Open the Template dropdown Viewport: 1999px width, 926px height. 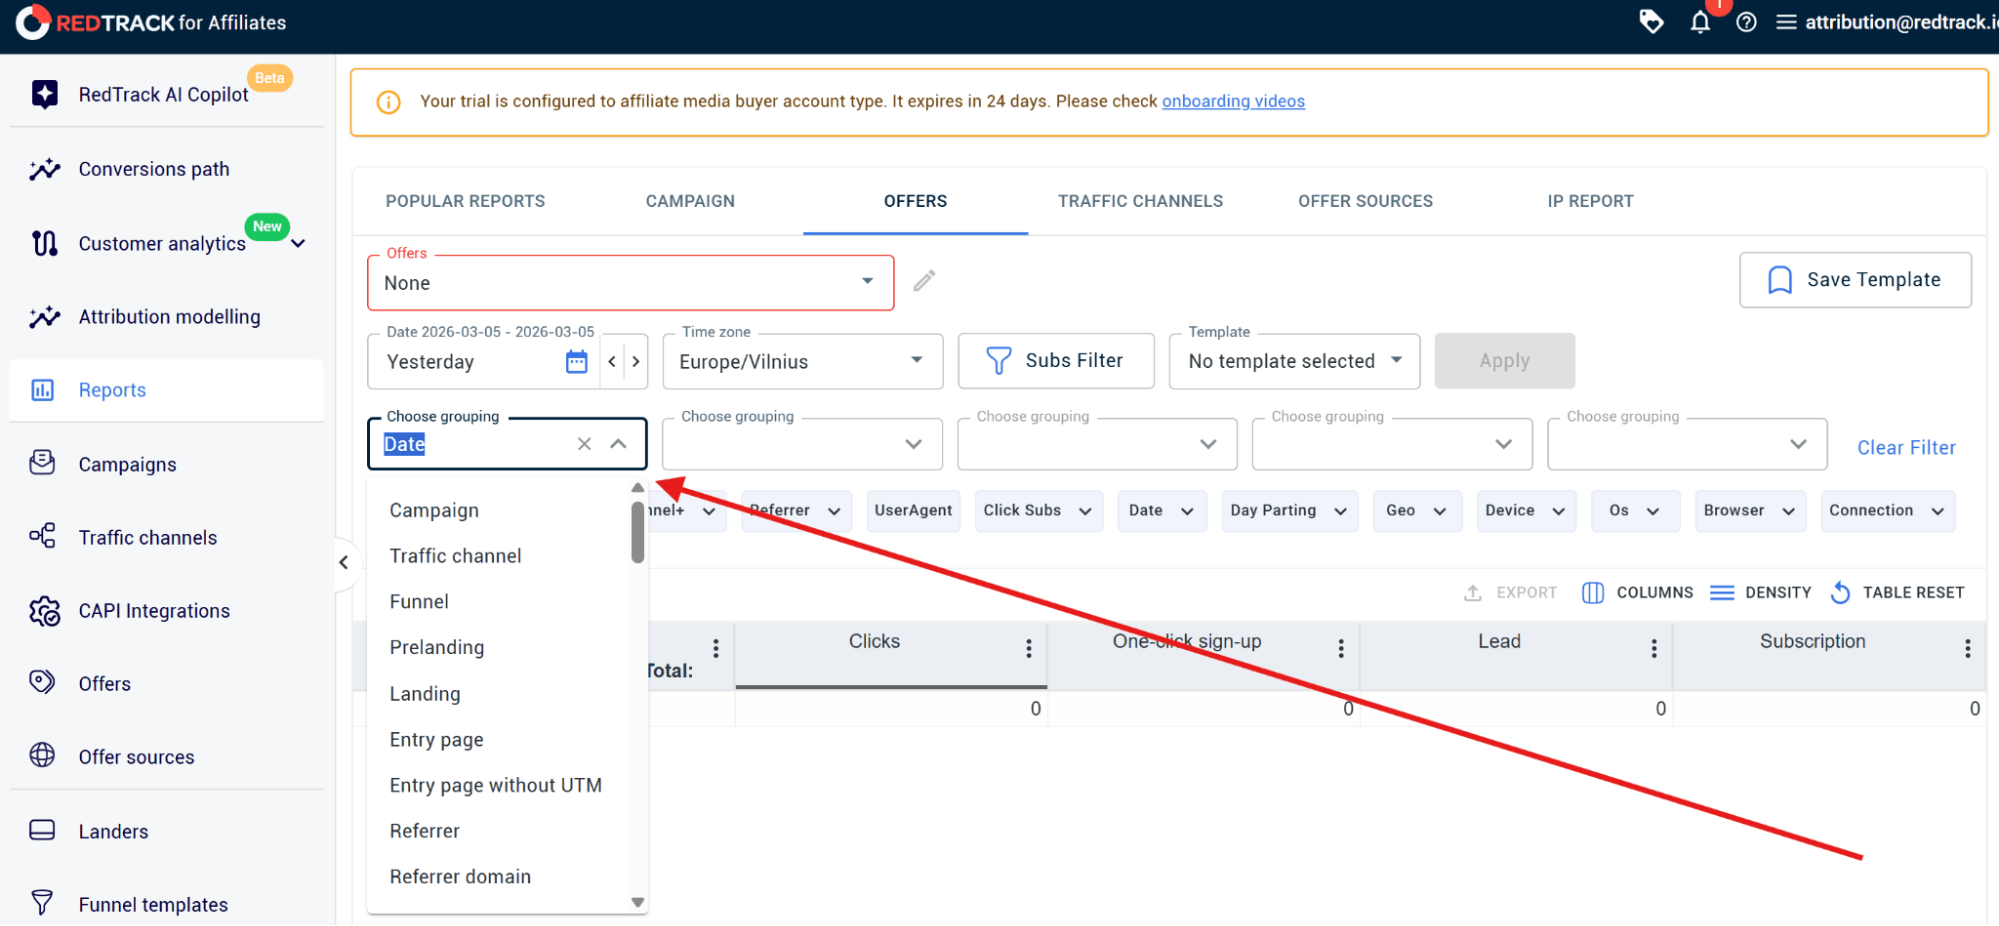click(x=1294, y=361)
